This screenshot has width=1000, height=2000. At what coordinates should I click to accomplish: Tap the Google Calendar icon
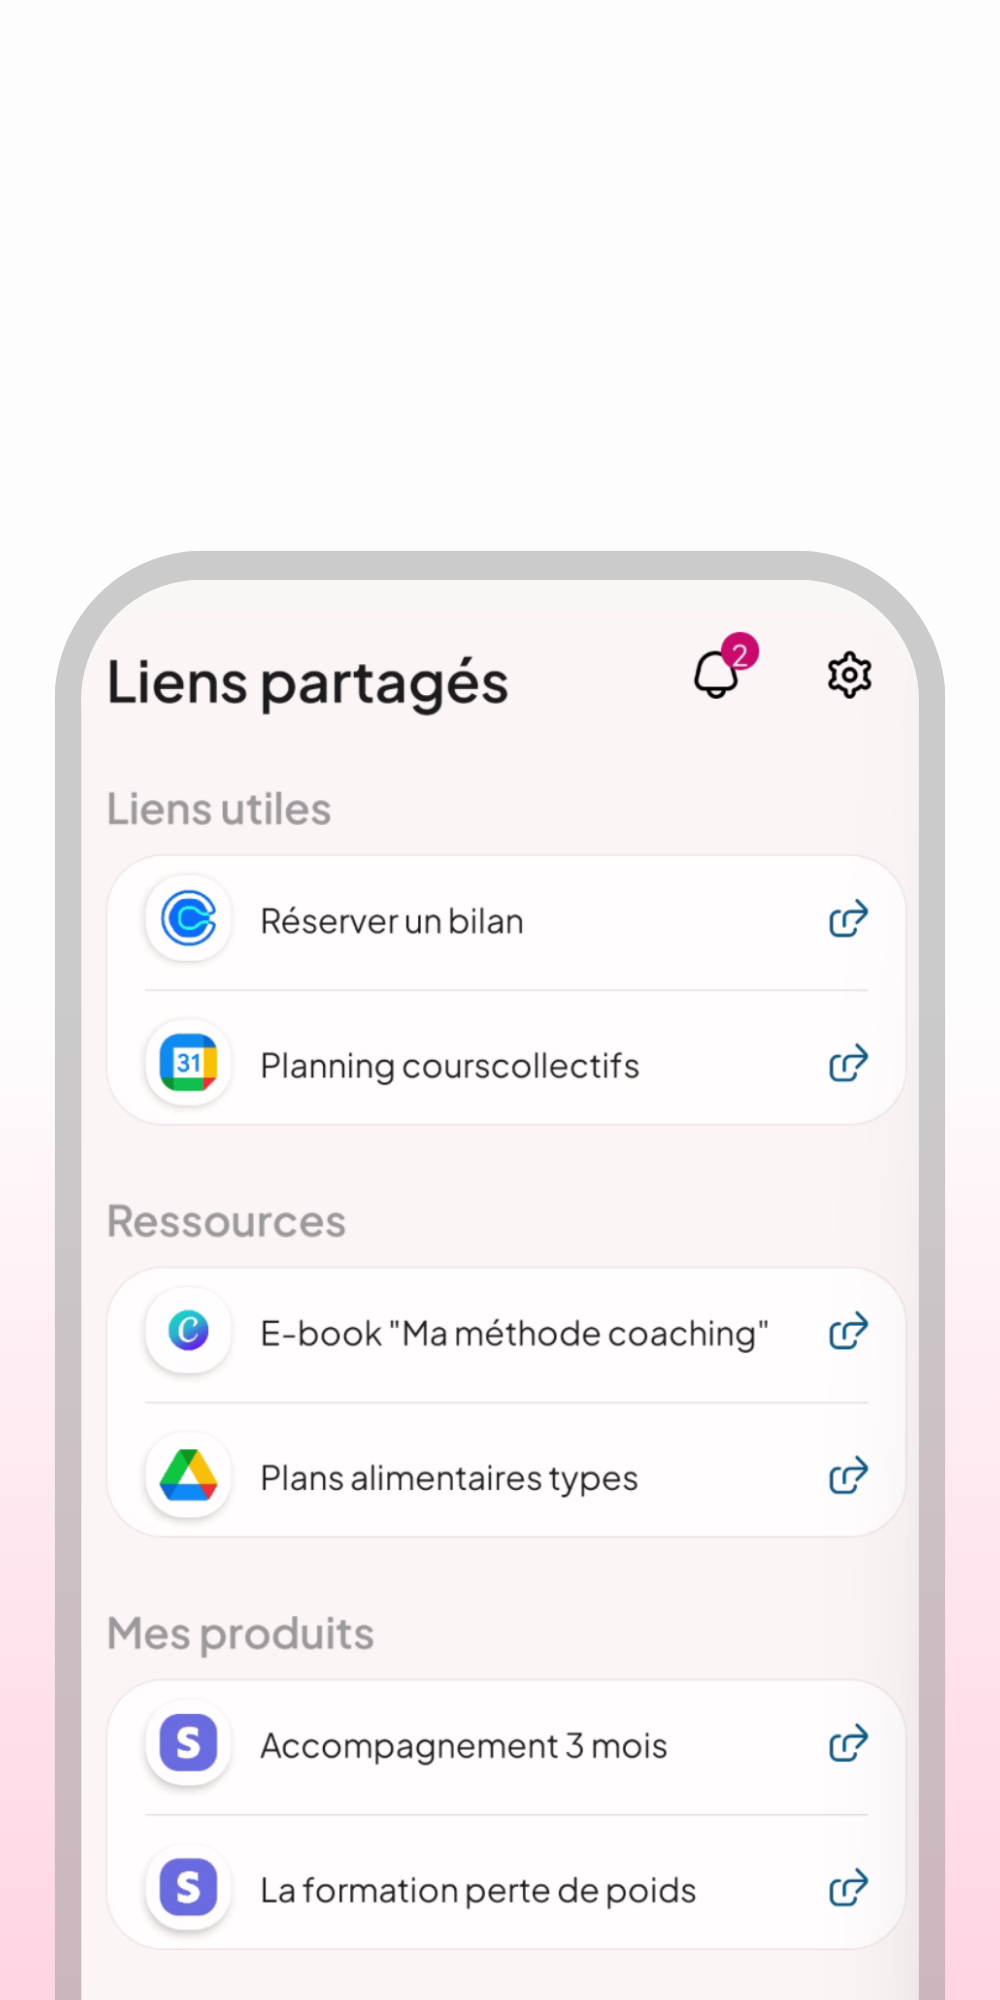click(x=189, y=1062)
